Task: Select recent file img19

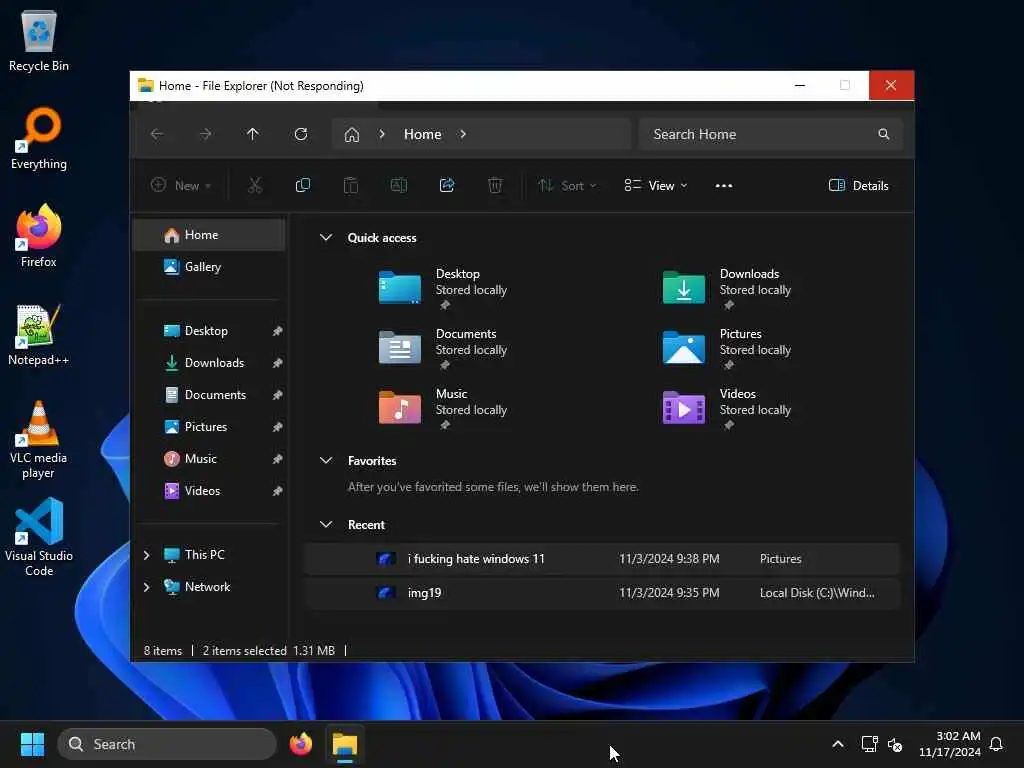Action: click(601, 593)
